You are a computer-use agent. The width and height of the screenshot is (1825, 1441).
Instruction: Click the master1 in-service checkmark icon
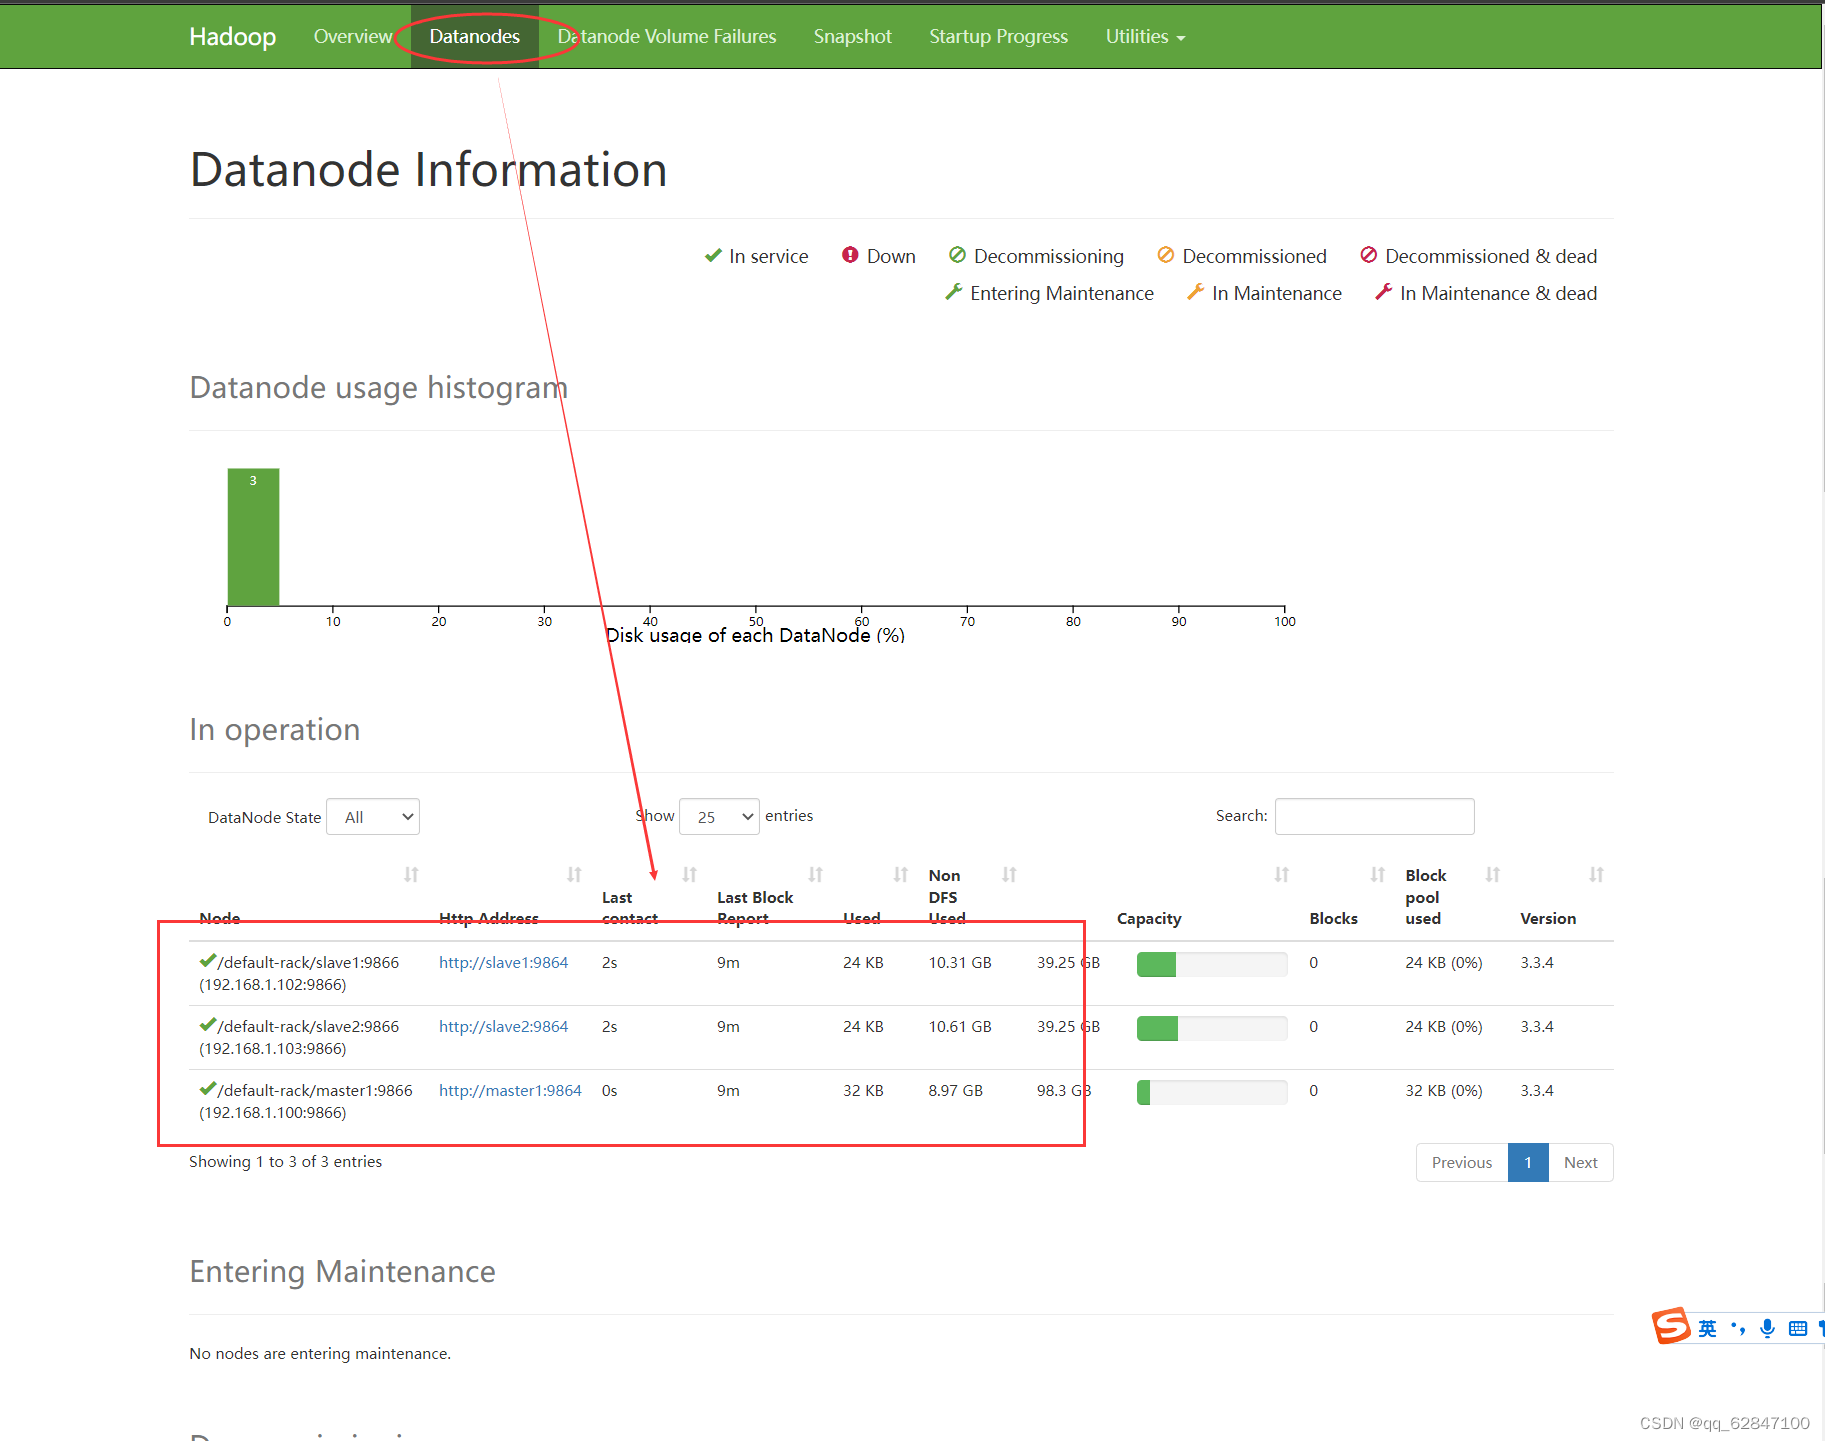tap(208, 1089)
